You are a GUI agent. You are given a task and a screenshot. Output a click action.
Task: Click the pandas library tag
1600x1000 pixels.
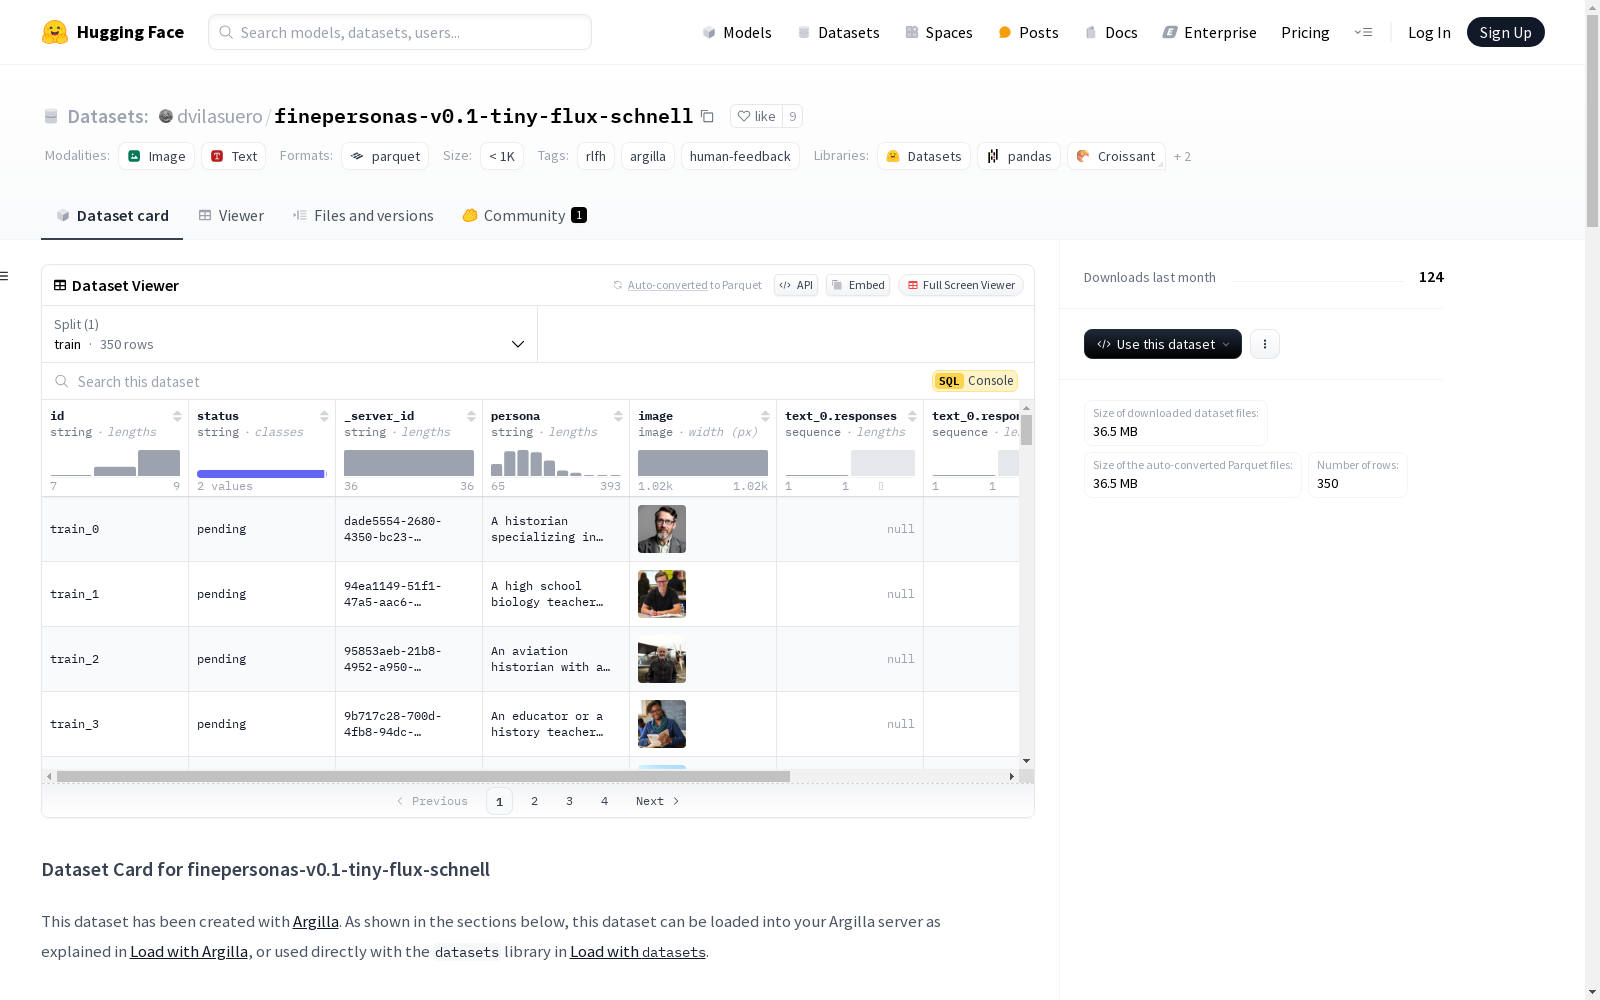pos(1019,156)
